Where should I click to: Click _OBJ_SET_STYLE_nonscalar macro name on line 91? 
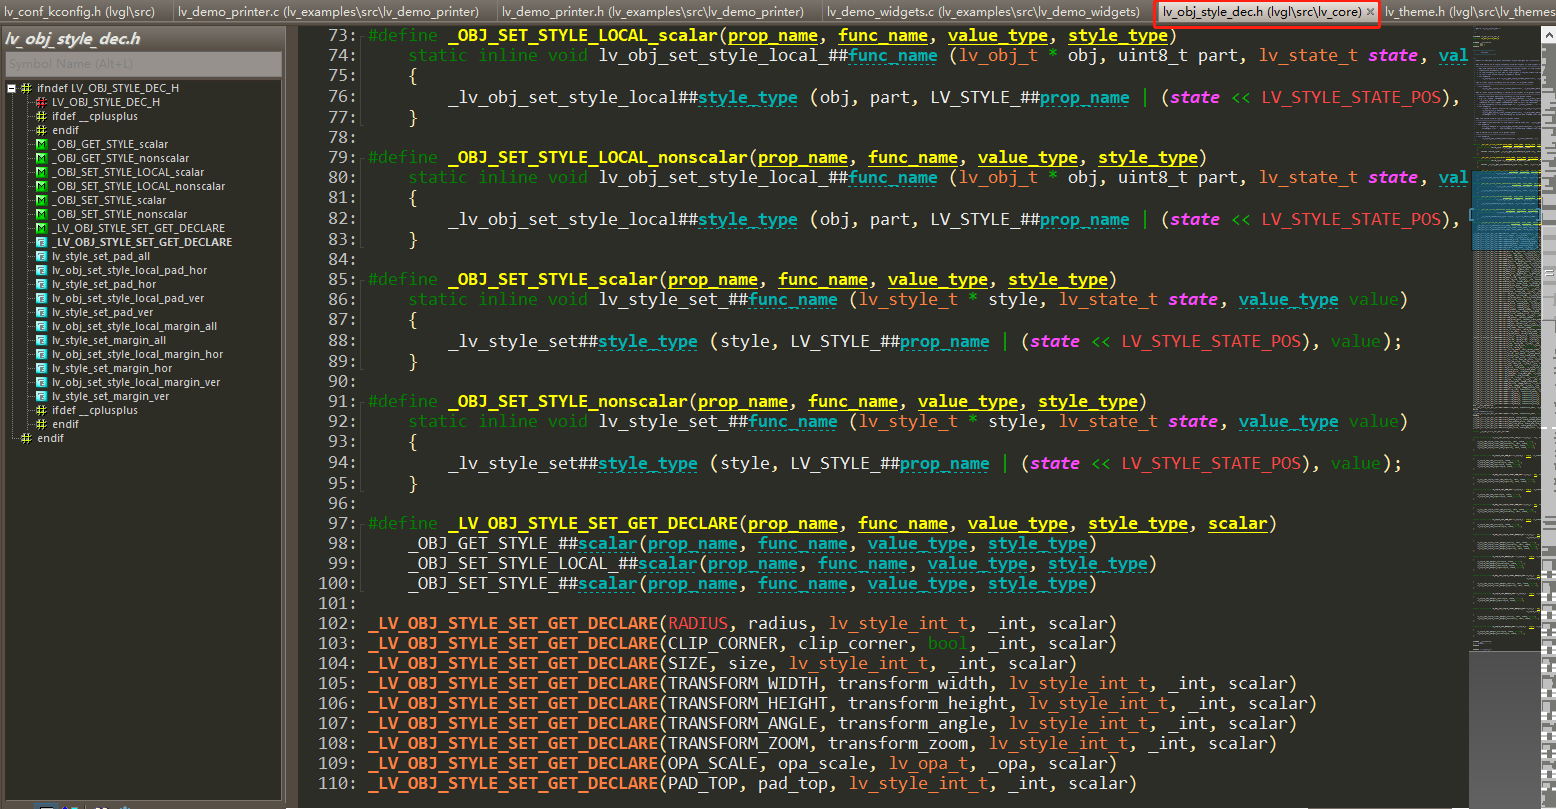pyautogui.click(x=568, y=401)
